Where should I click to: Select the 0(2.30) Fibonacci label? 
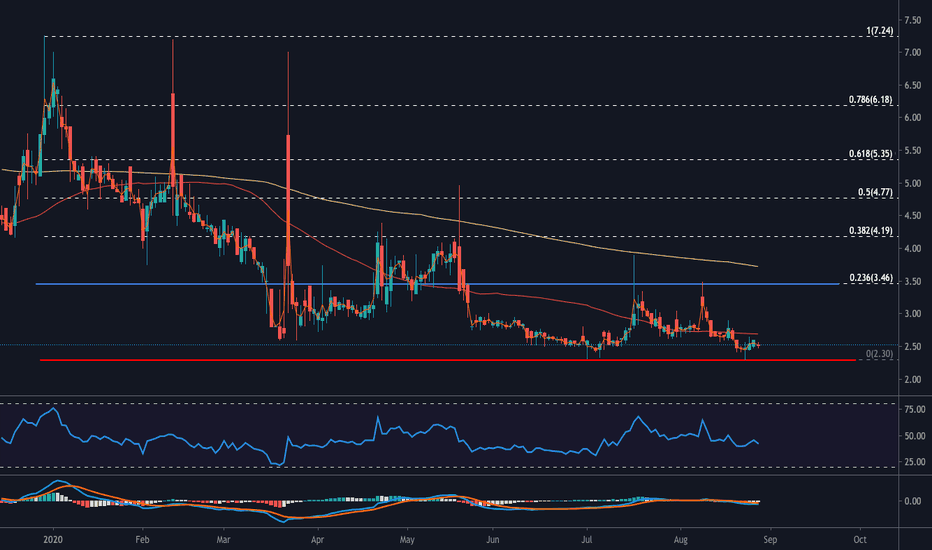[879, 354]
